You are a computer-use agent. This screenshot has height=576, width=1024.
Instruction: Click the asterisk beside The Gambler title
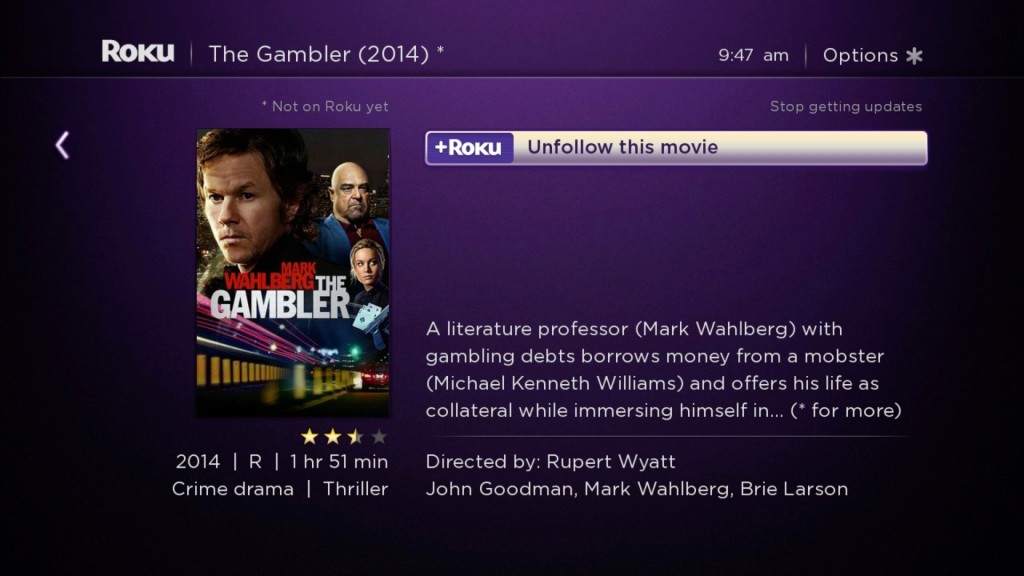[x=441, y=50]
